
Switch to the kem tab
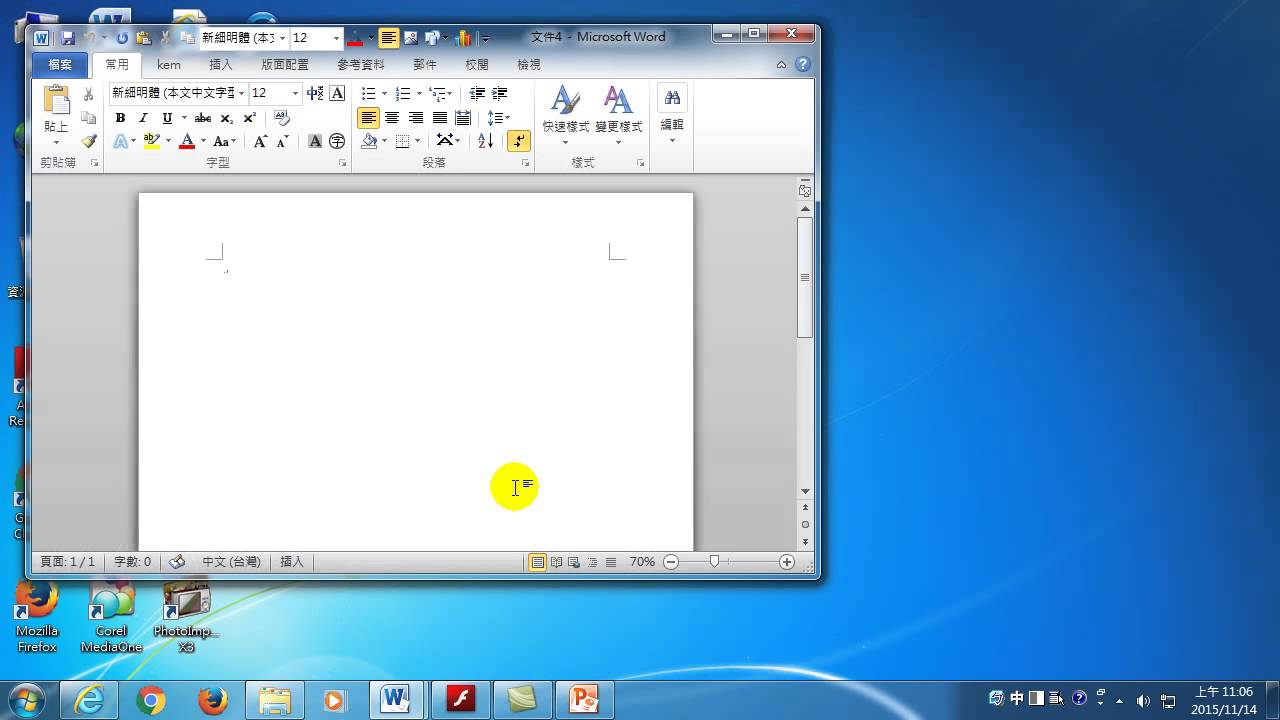coord(169,64)
